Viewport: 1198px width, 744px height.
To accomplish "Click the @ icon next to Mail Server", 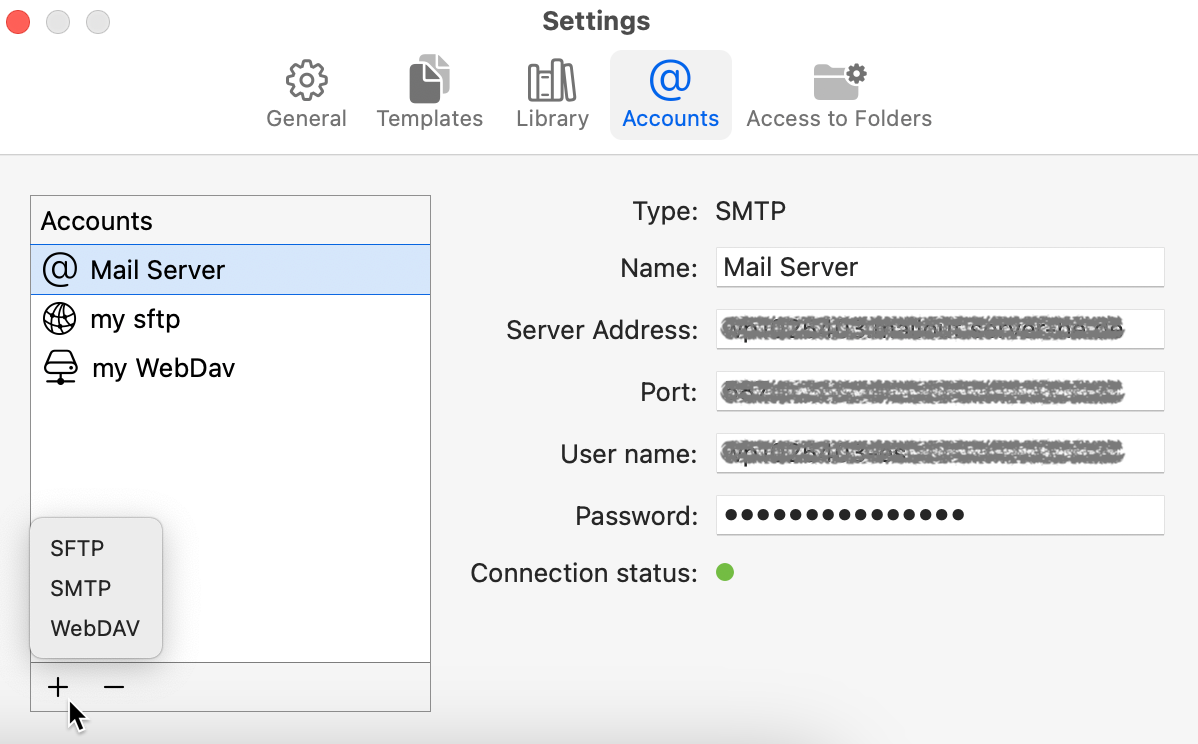I will pyautogui.click(x=62, y=269).
